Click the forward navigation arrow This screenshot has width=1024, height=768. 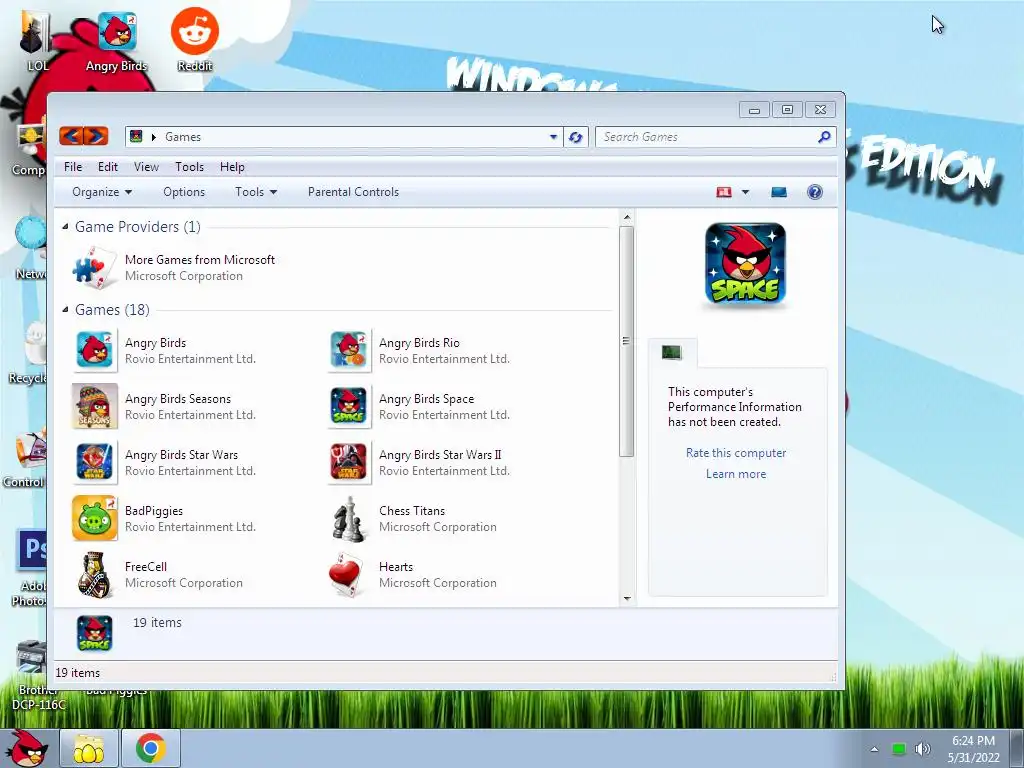tap(95, 136)
